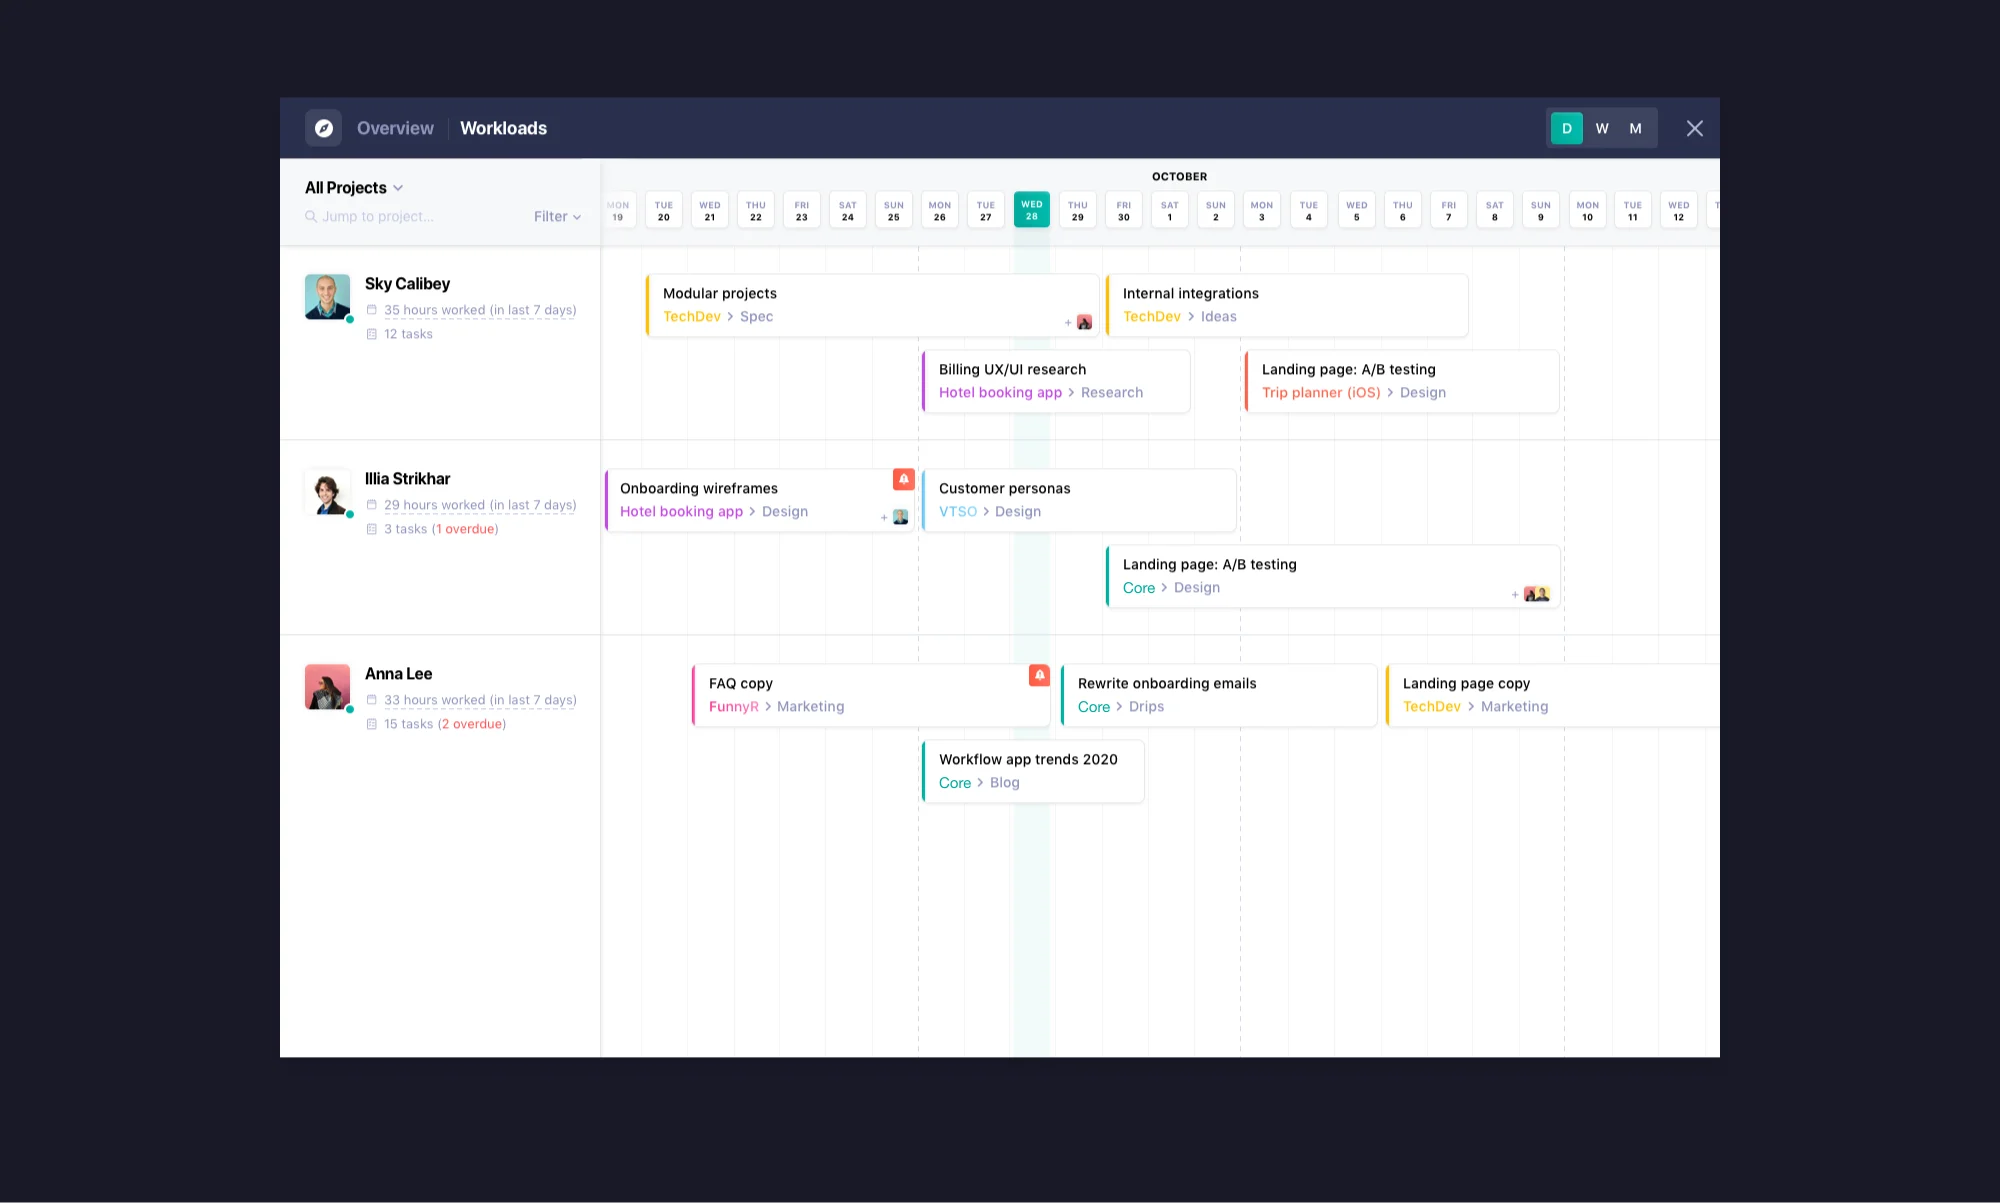Open the Overview tab
The width and height of the screenshot is (2000, 1203).
click(x=395, y=128)
